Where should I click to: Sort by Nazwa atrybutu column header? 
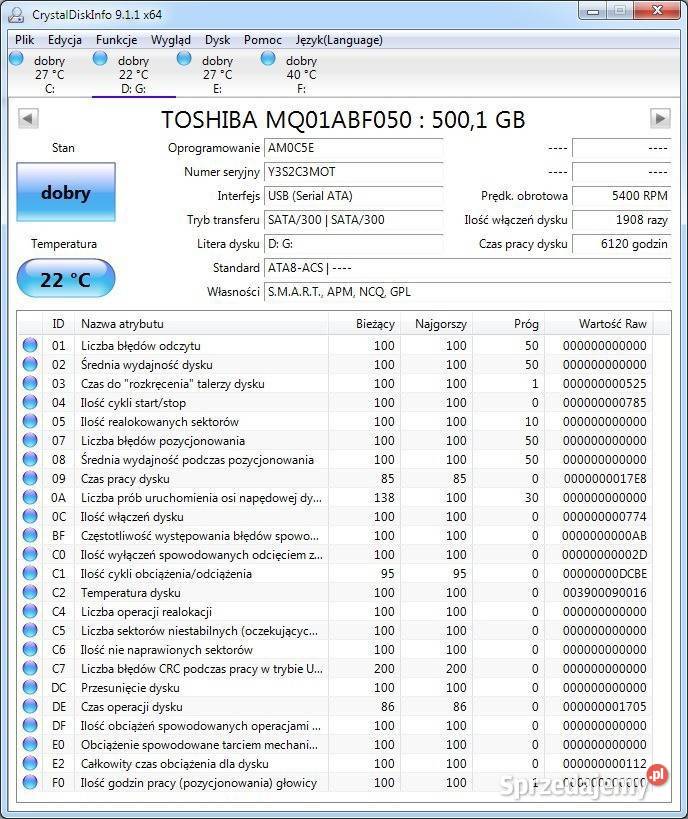202,324
